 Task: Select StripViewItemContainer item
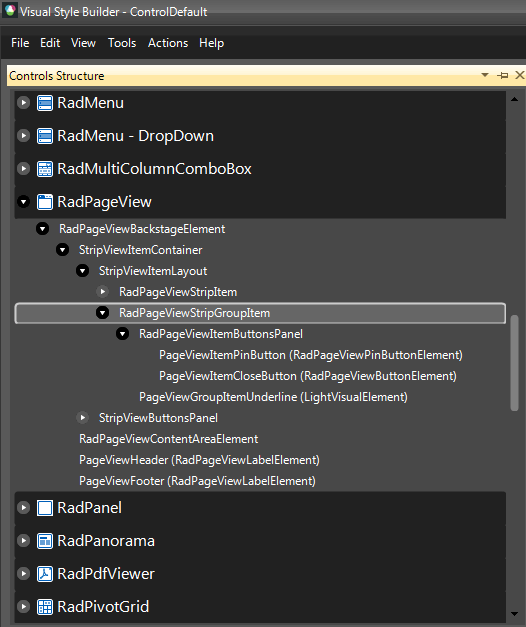pos(140,250)
